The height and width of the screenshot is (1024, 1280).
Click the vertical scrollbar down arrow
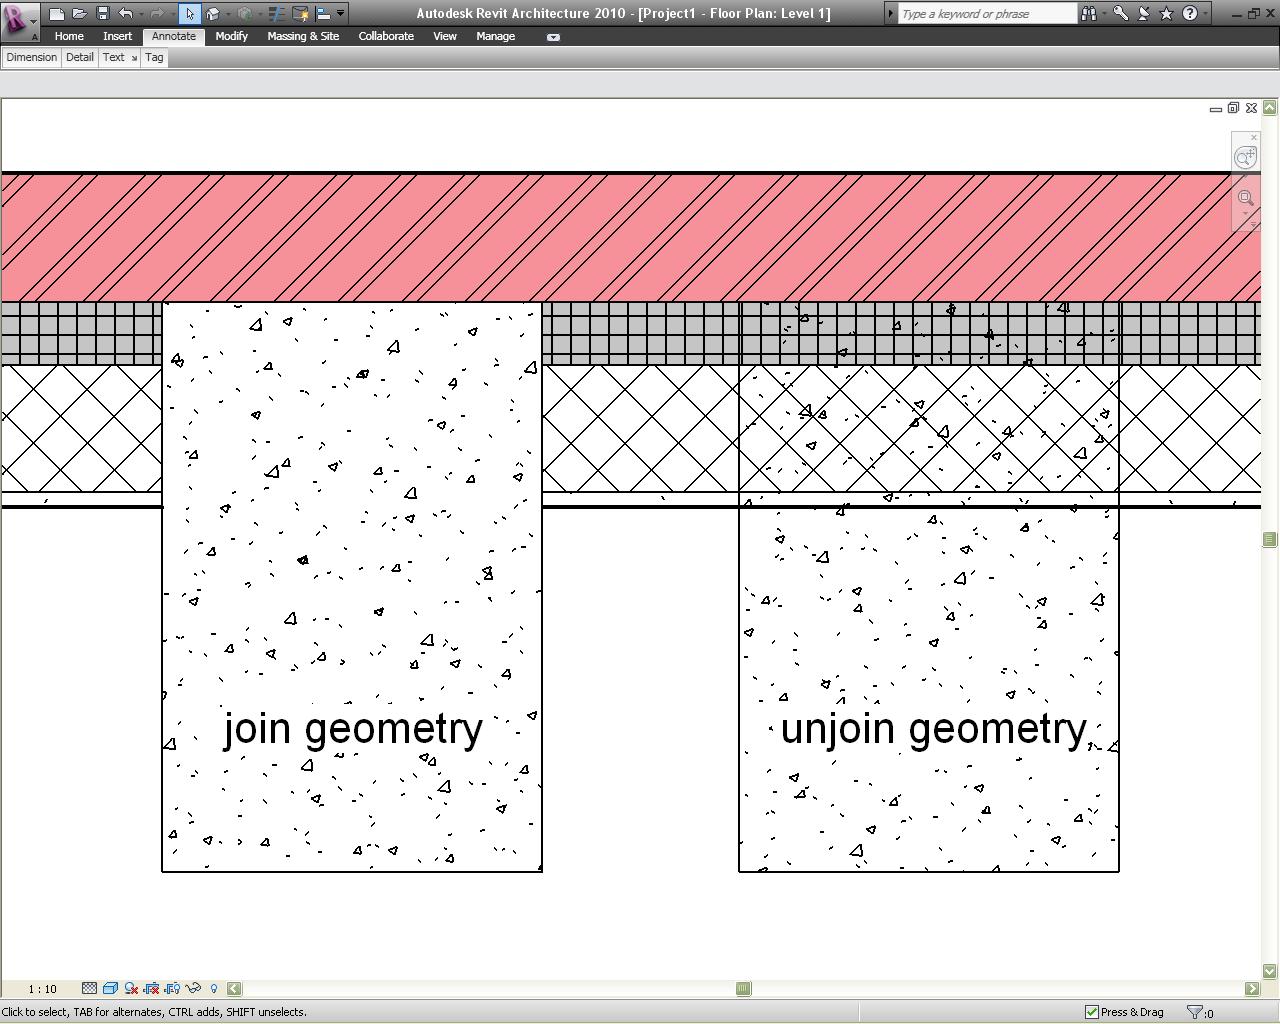click(x=1270, y=971)
